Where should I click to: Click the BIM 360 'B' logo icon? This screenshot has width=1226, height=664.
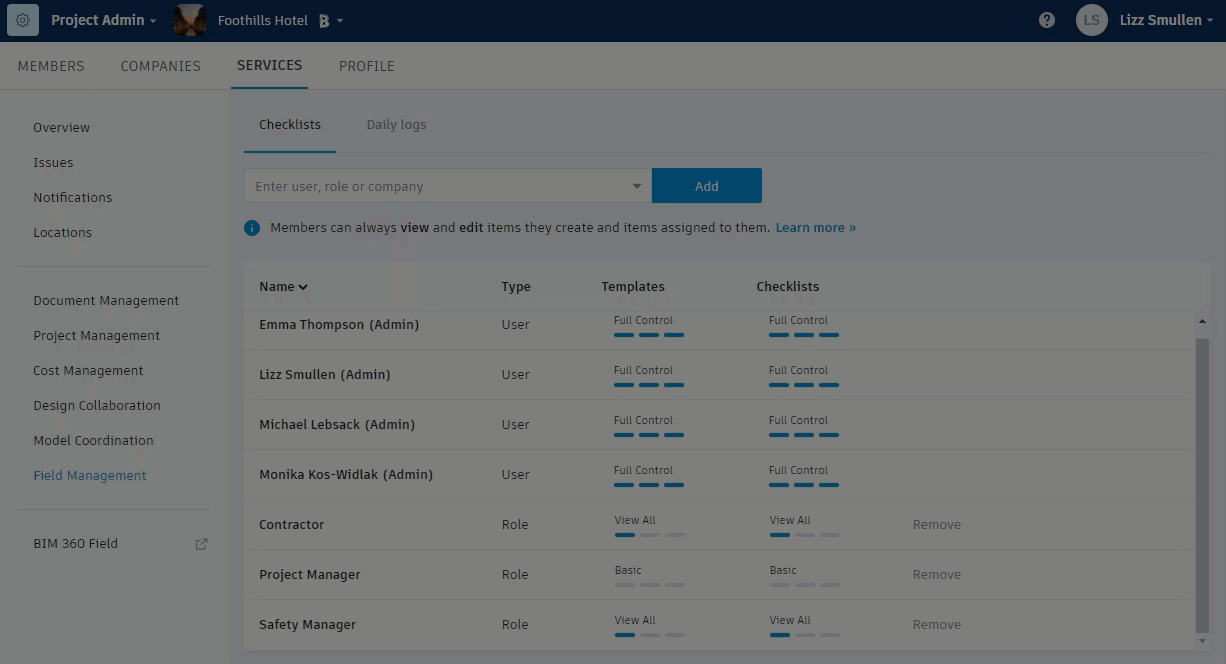(323, 21)
